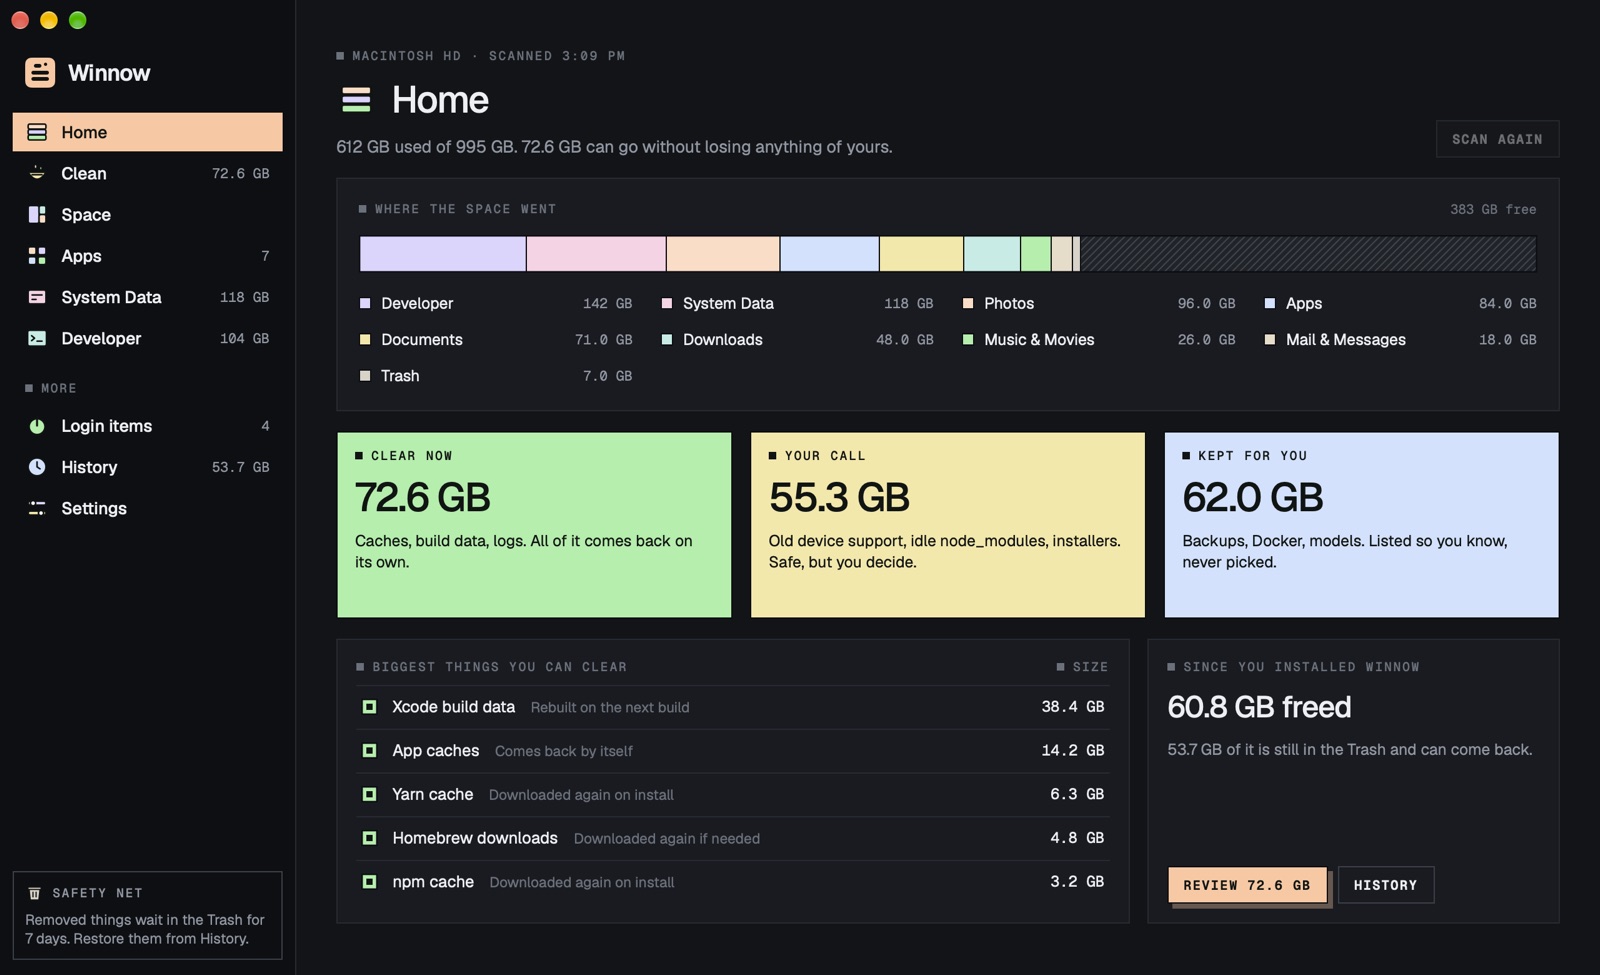Click the Safety Net trash icon
This screenshot has width=1600, height=975.
tap(34, 893)
